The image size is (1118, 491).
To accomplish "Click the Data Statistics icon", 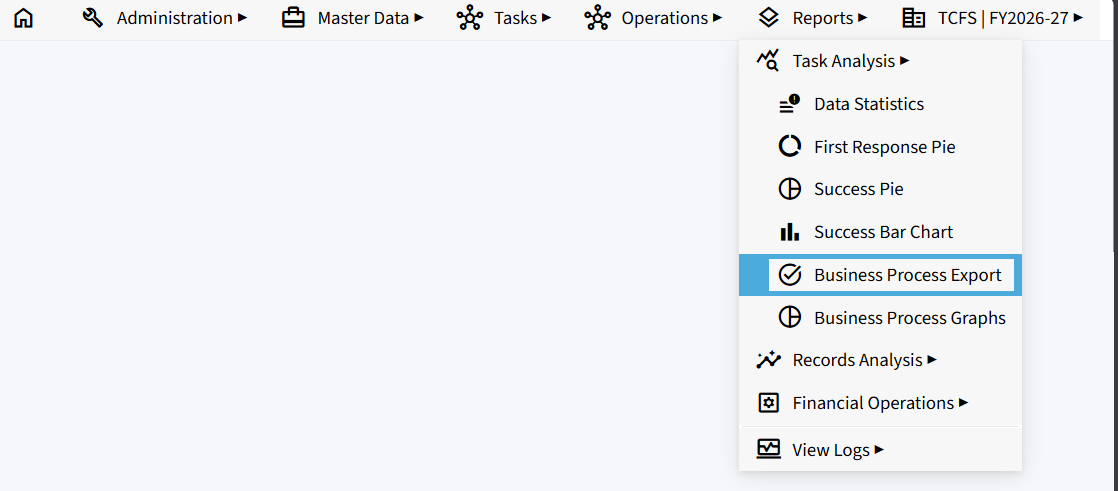I will [x=789, y=104].
